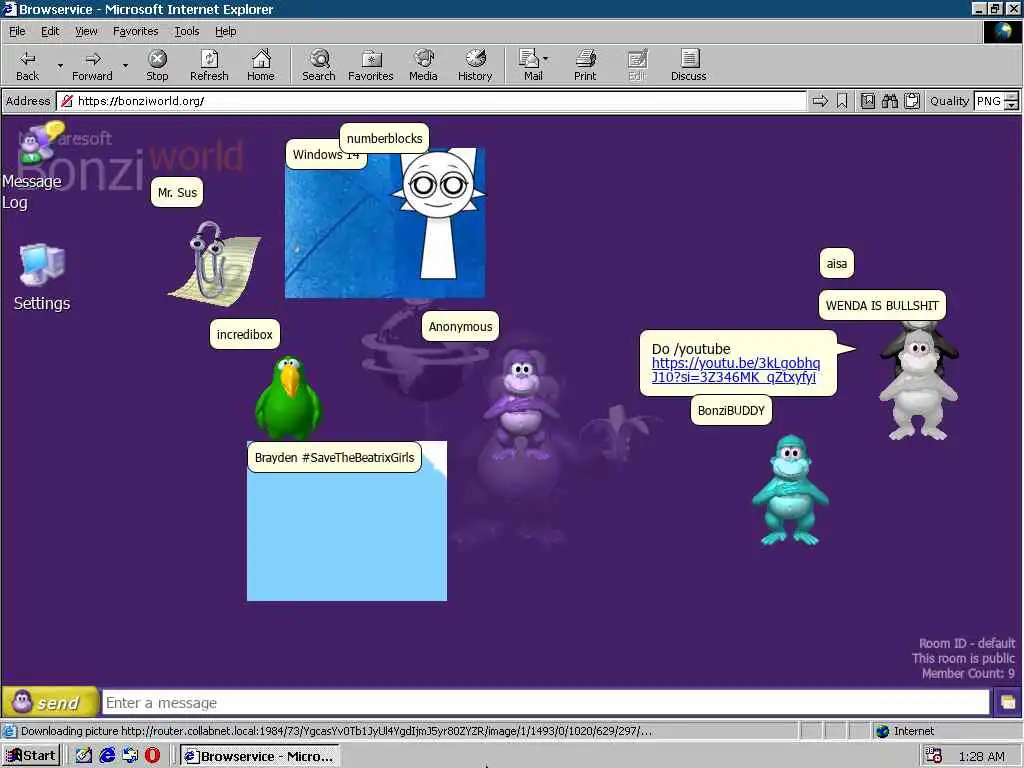Open the Tools menu
Screen dimensions: 1024x768
[x=186, y=31]
